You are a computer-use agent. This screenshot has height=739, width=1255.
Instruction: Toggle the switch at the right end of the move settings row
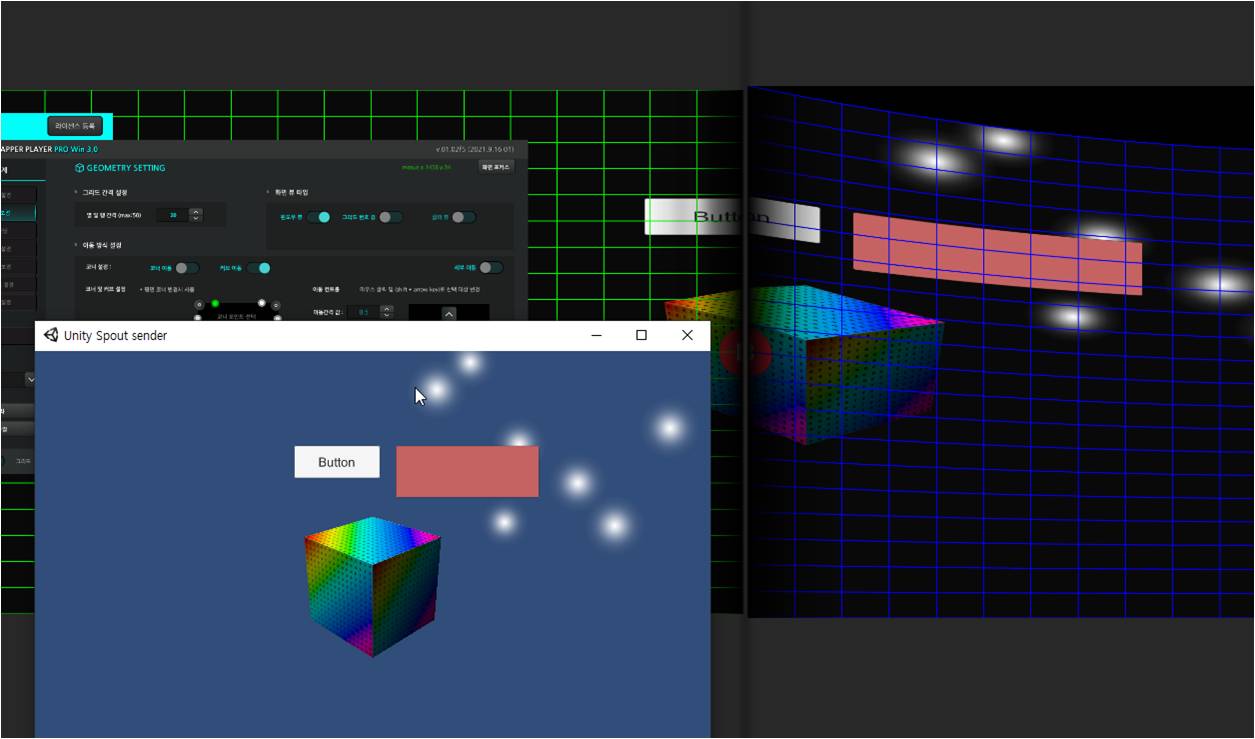pos(491,267)
